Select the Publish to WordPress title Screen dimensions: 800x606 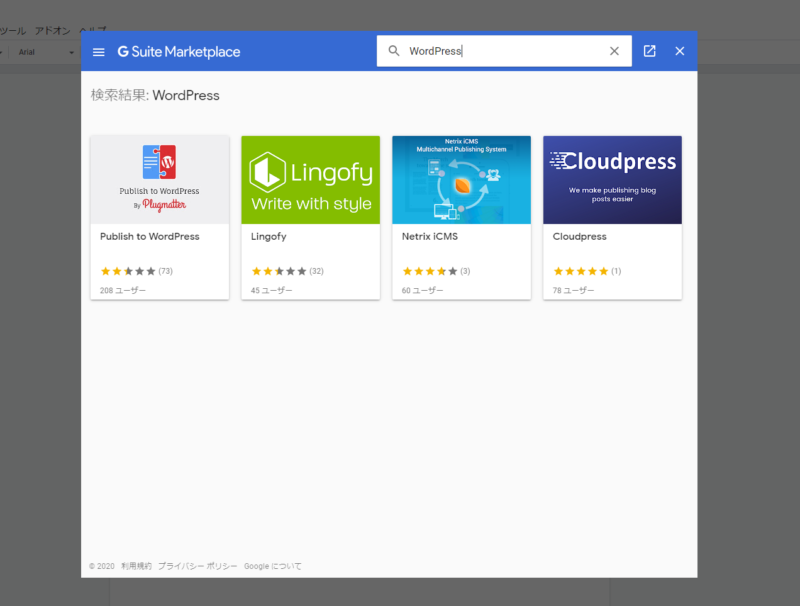click(x=149, y=236)
